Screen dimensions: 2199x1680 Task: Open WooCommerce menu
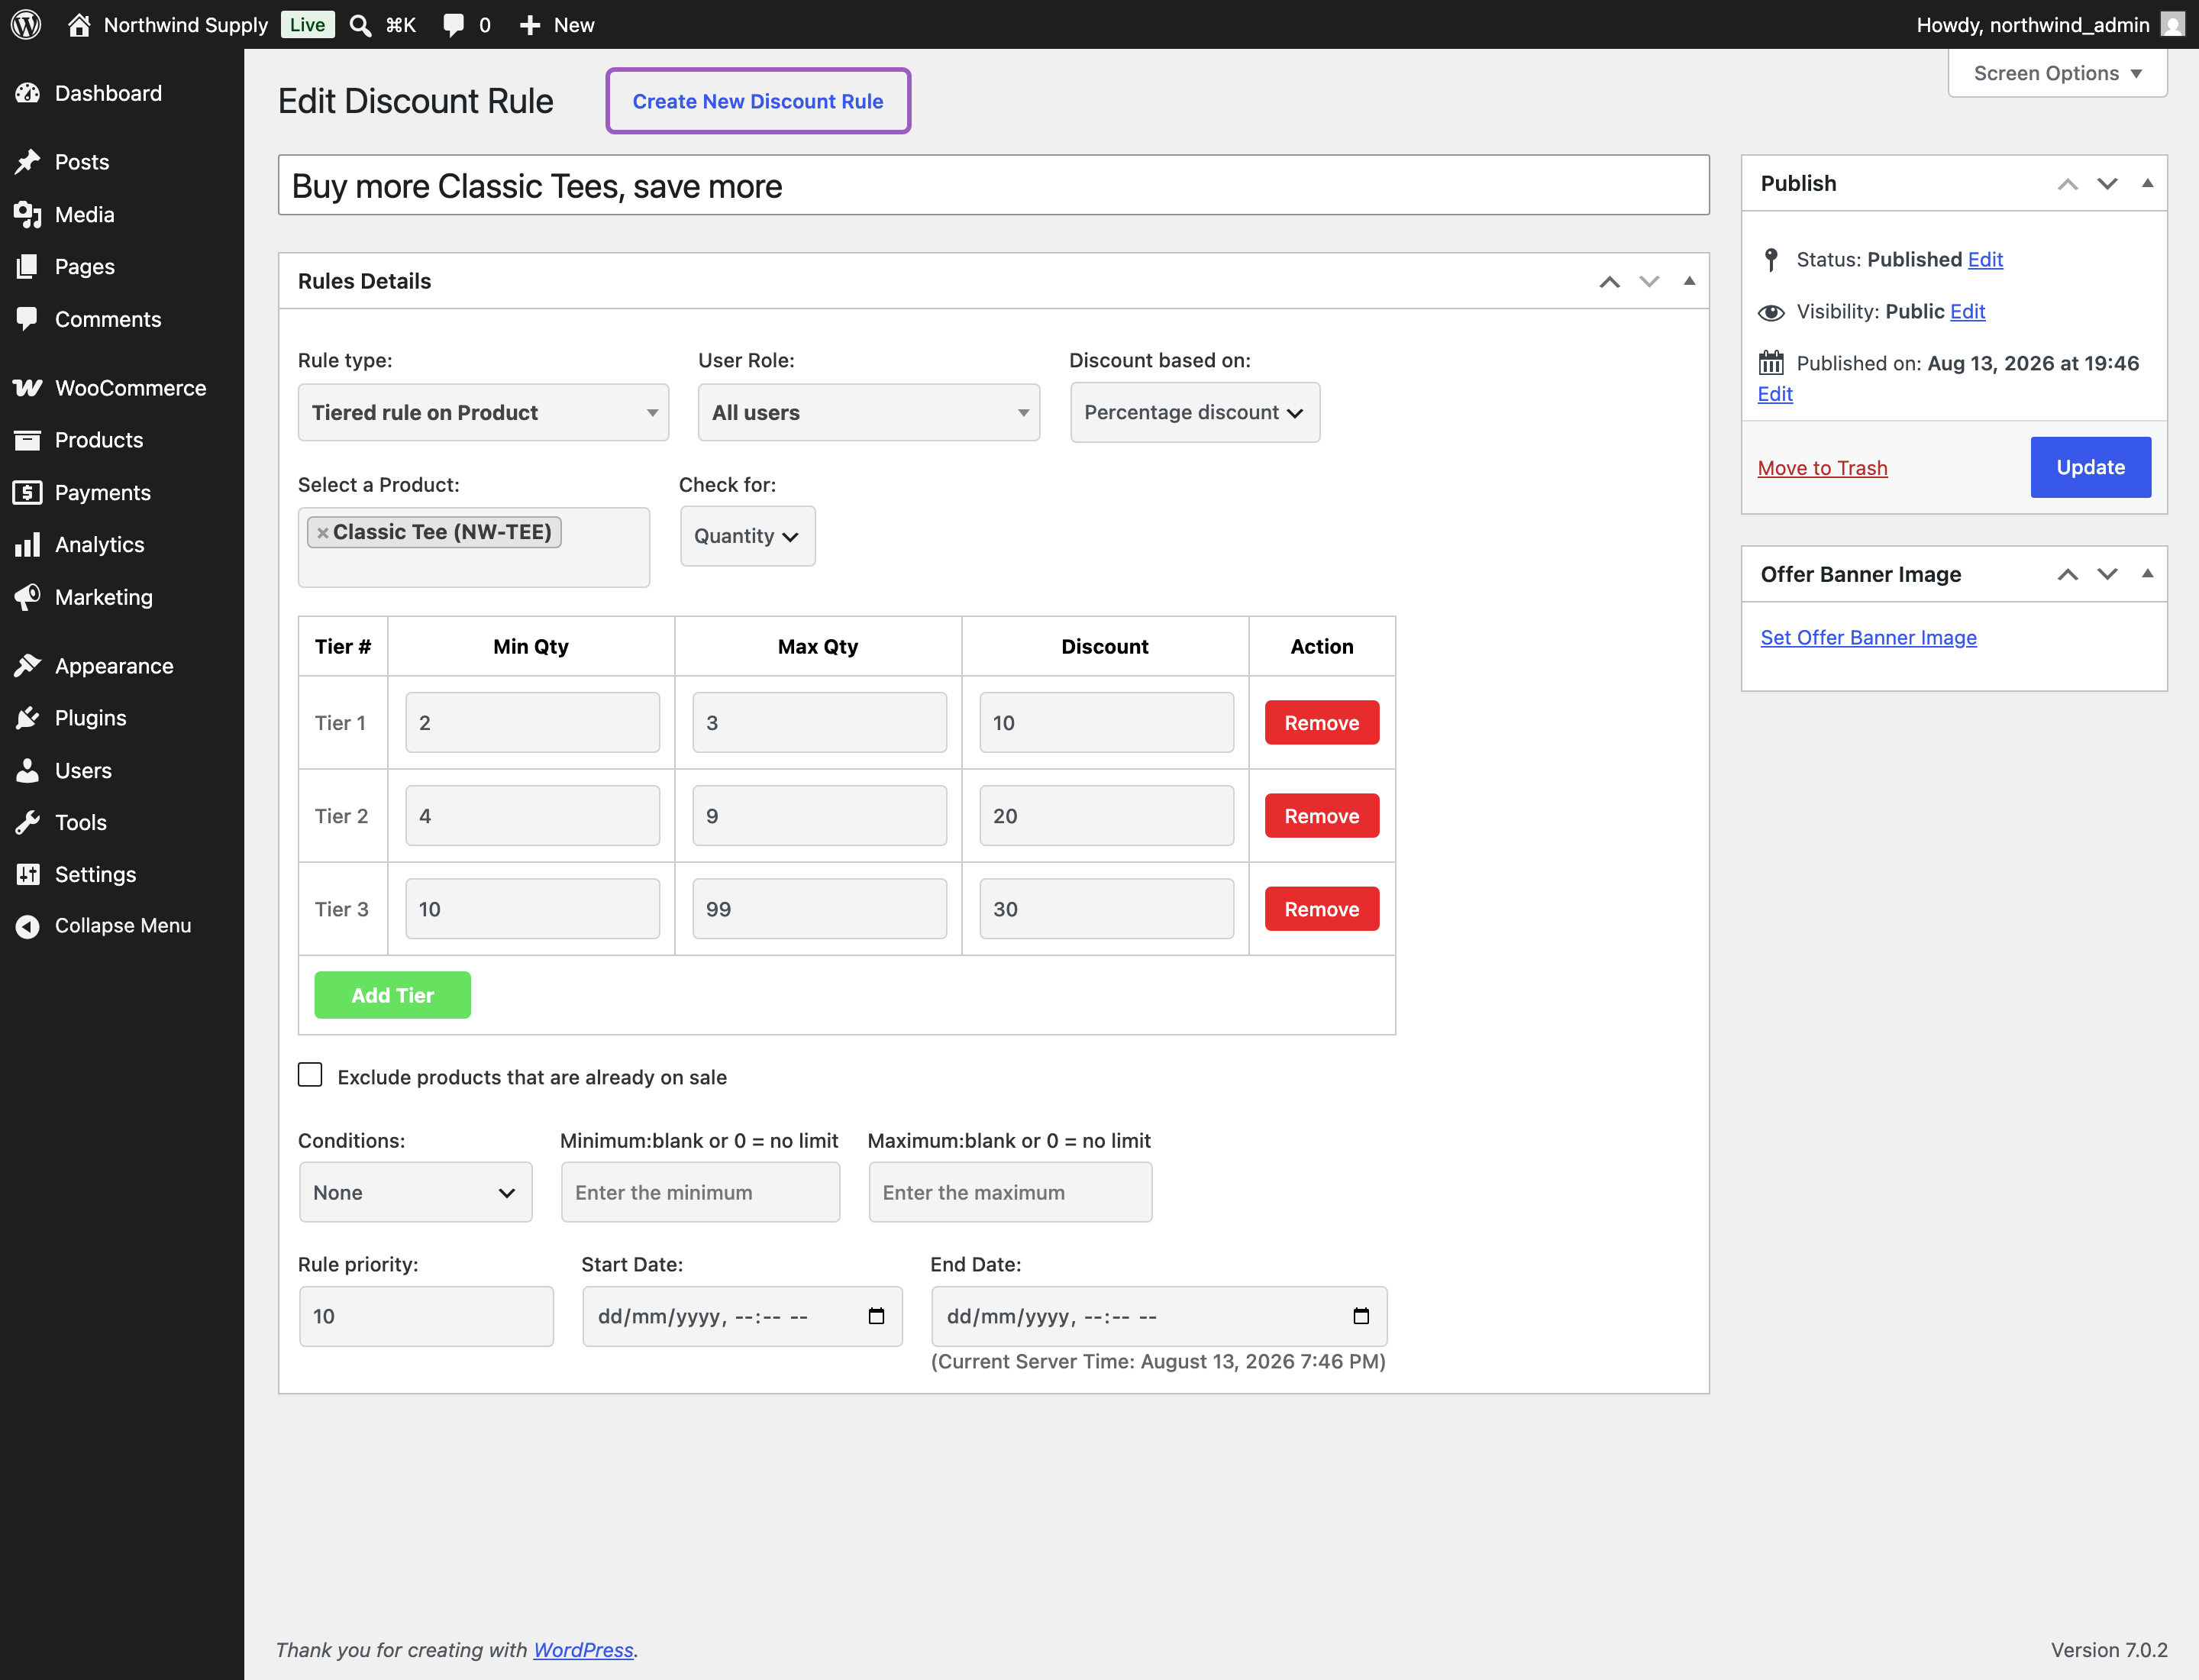(x=122, y=388)
